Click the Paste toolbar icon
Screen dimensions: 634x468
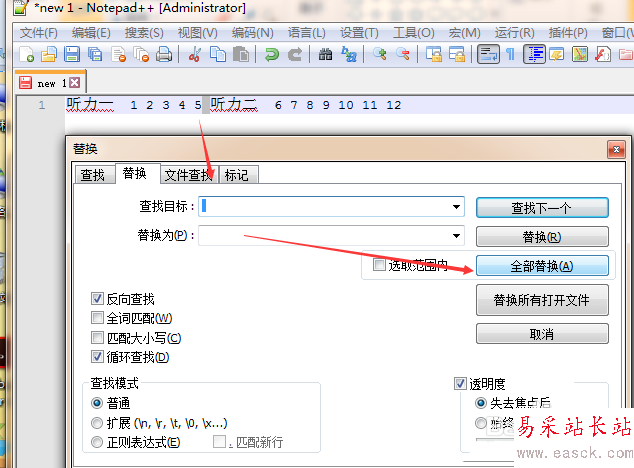[241, 54]
